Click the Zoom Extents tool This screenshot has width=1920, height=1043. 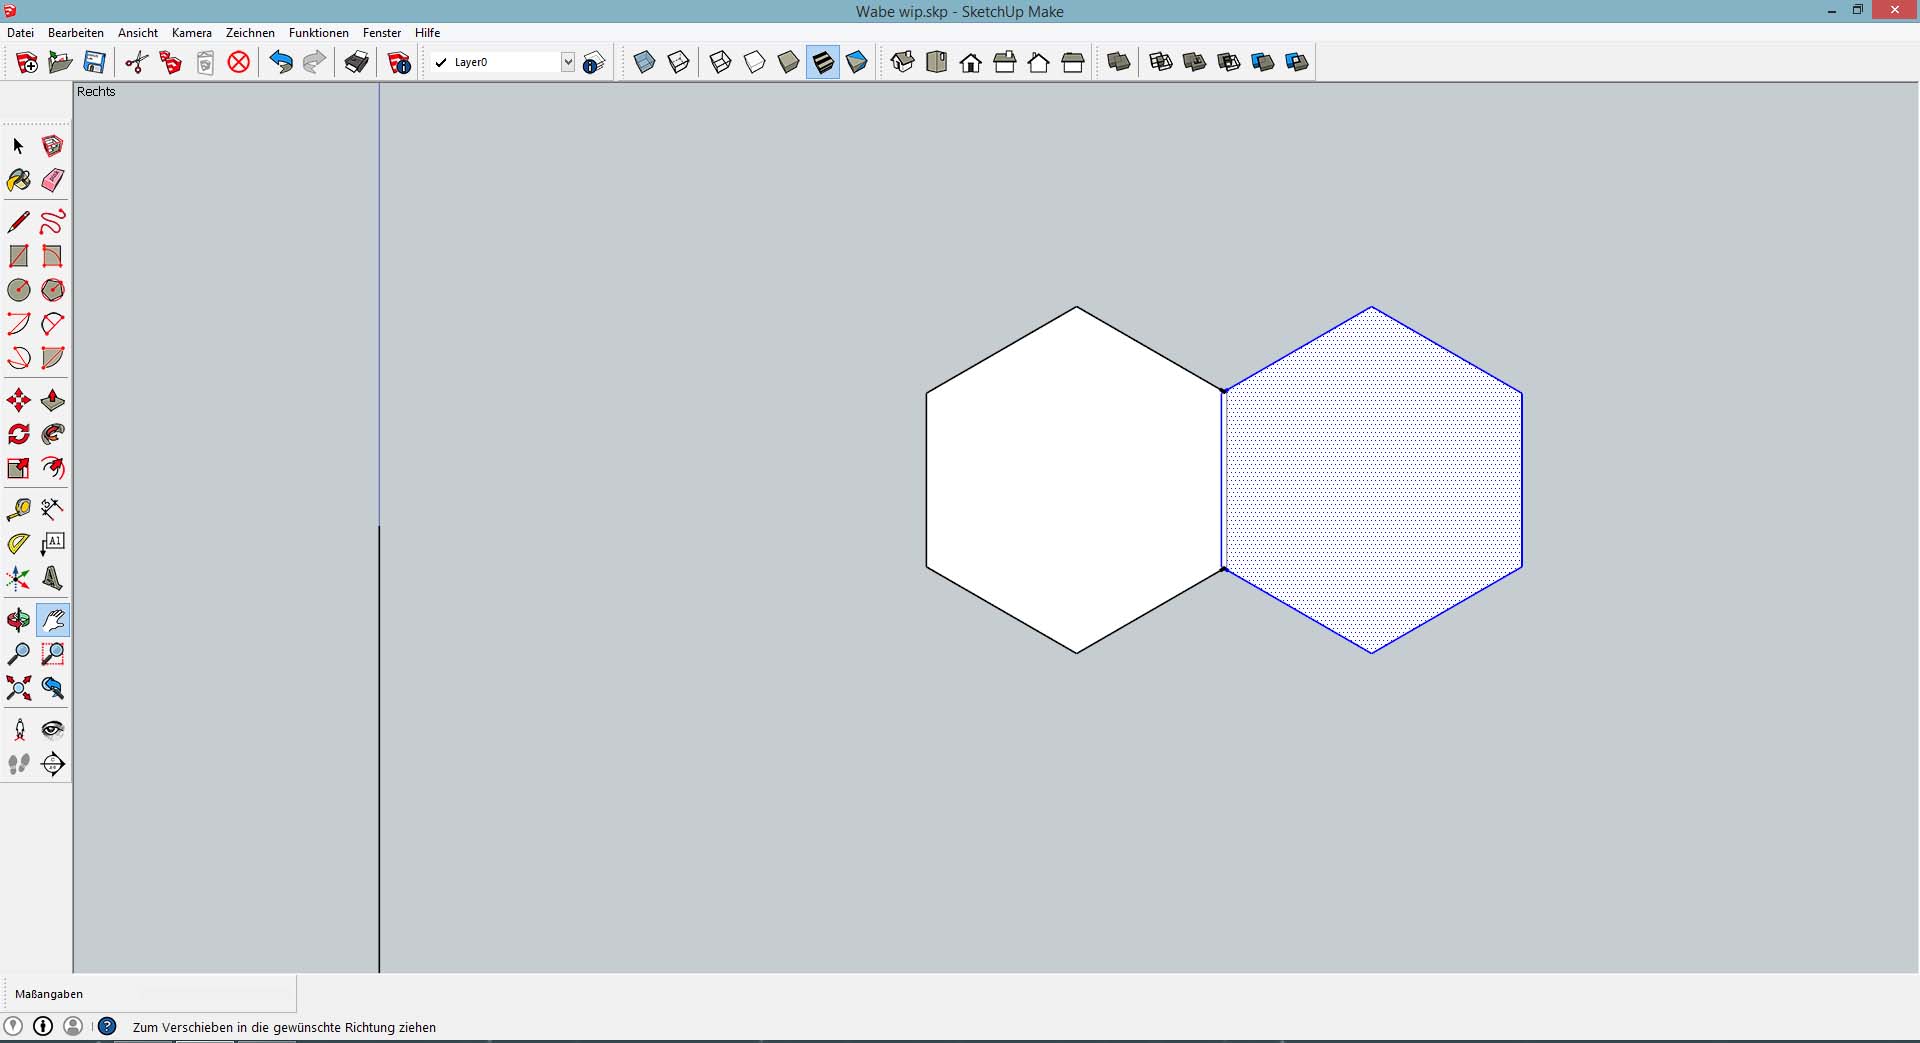coord(18,688)
